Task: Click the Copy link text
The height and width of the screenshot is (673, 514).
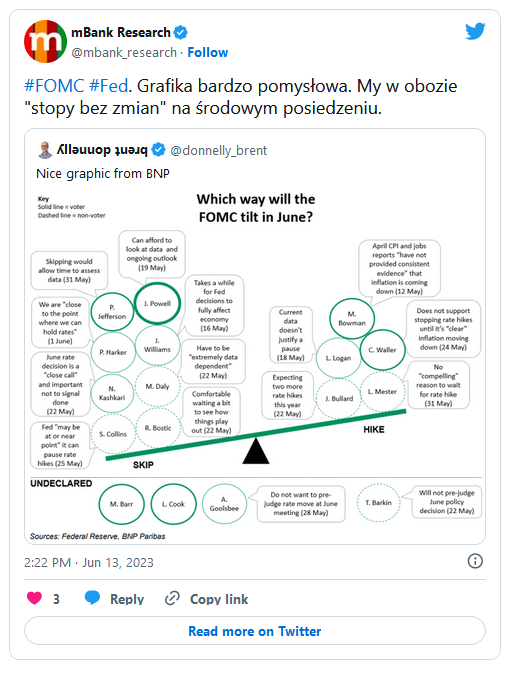Action: [x=219, y=599]
